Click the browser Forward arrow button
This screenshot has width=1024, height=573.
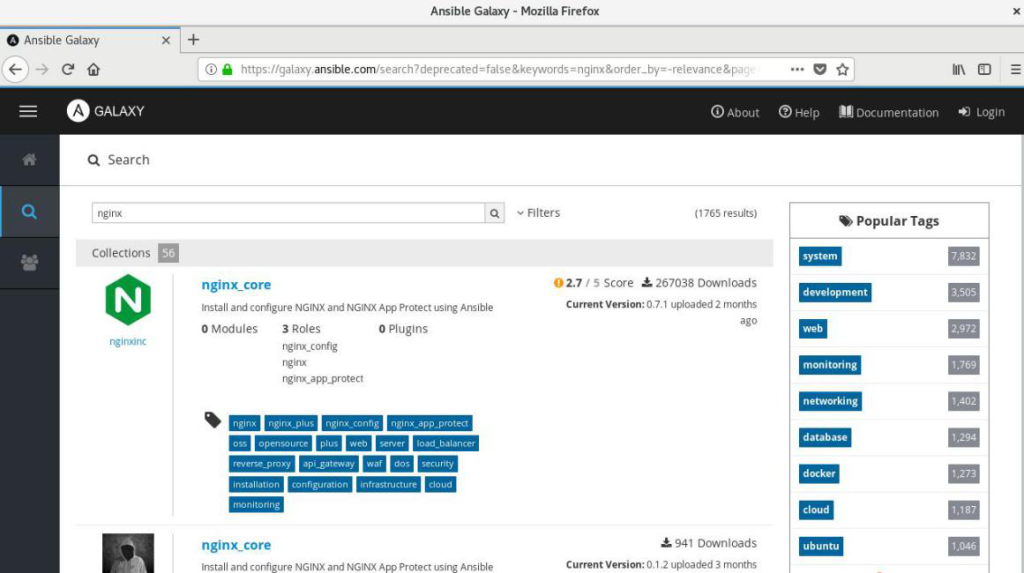[x=42, y=69]
